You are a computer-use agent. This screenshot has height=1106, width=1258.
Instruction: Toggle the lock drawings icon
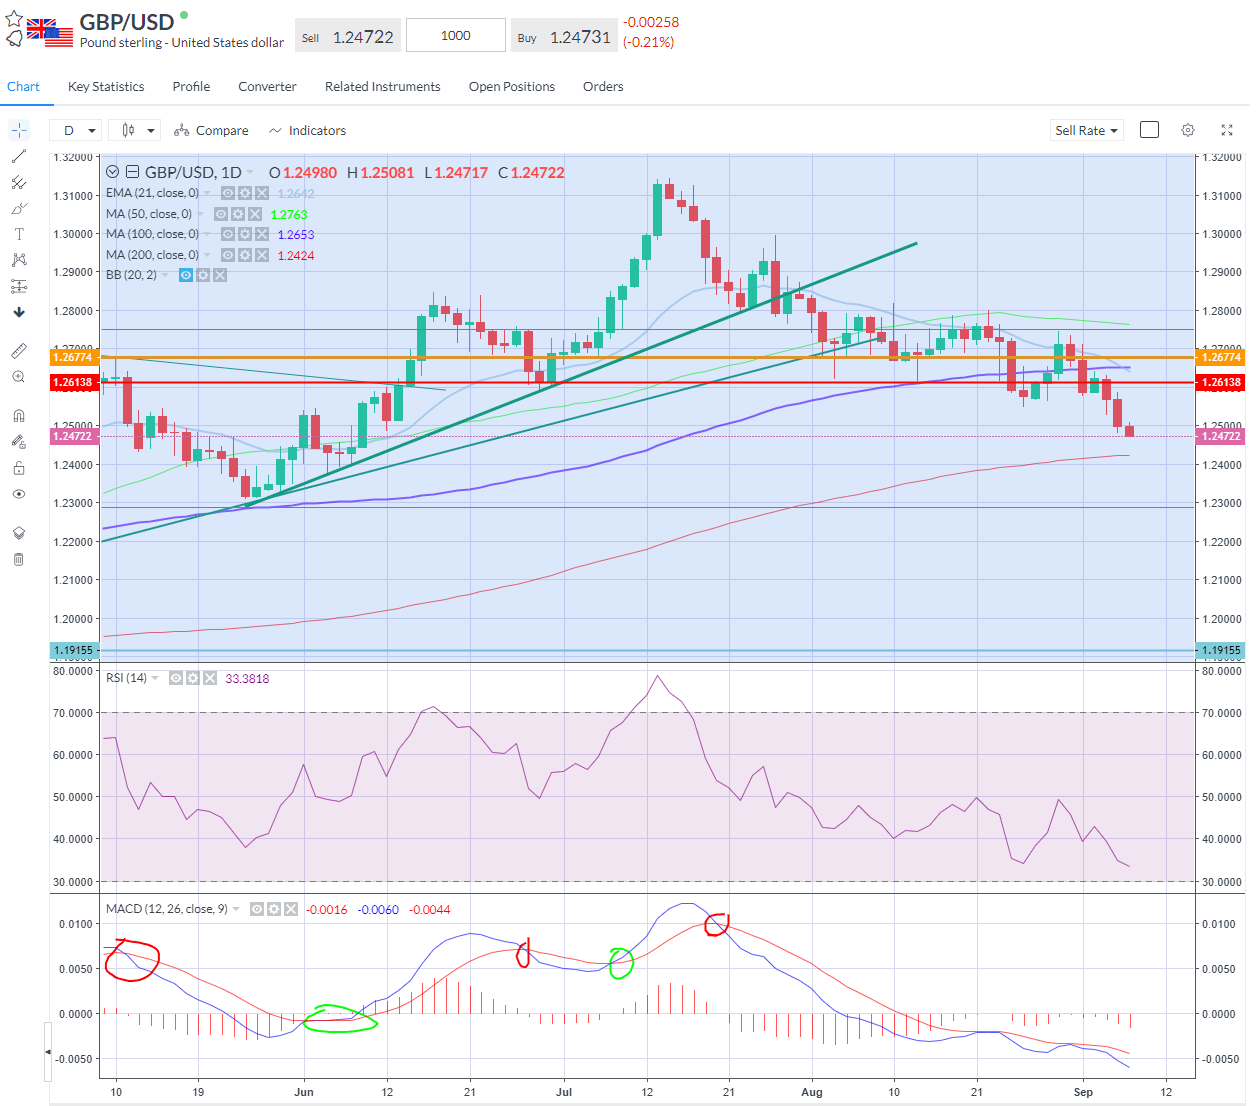click(x=19, y=467)
